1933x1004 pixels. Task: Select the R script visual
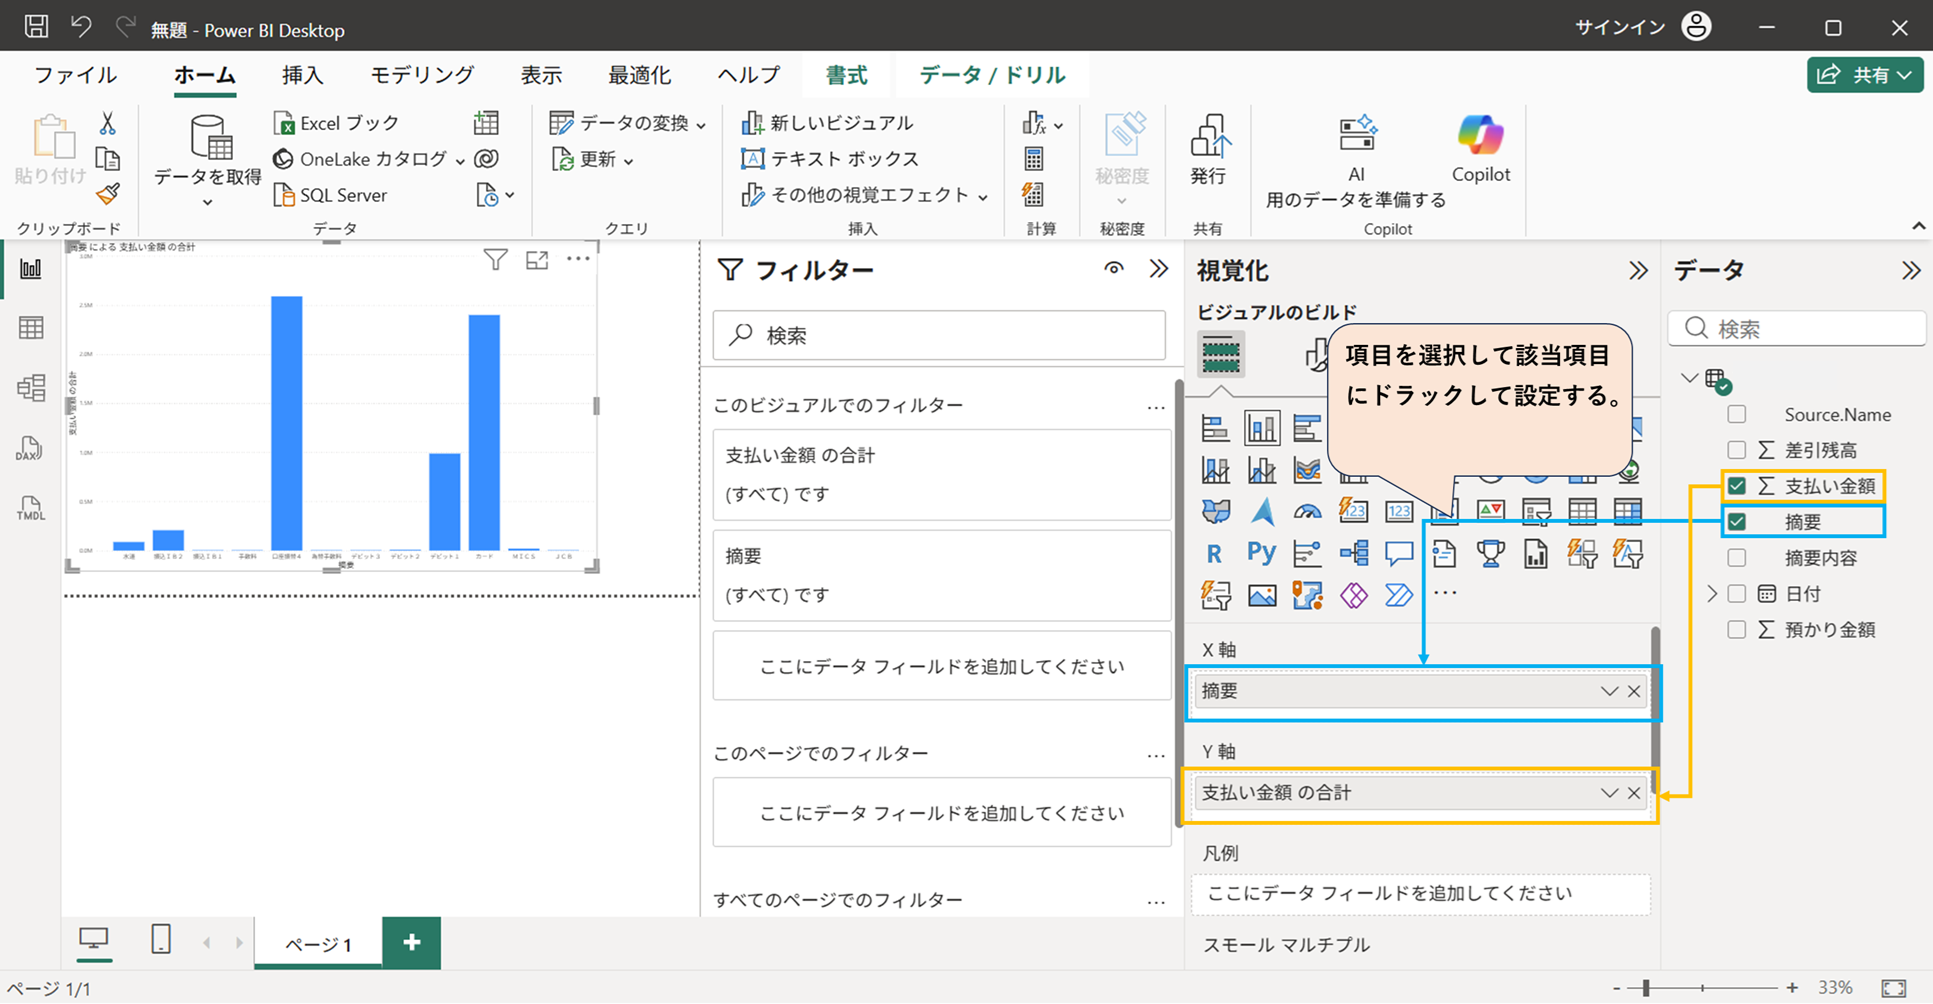tap(1214, 552)
